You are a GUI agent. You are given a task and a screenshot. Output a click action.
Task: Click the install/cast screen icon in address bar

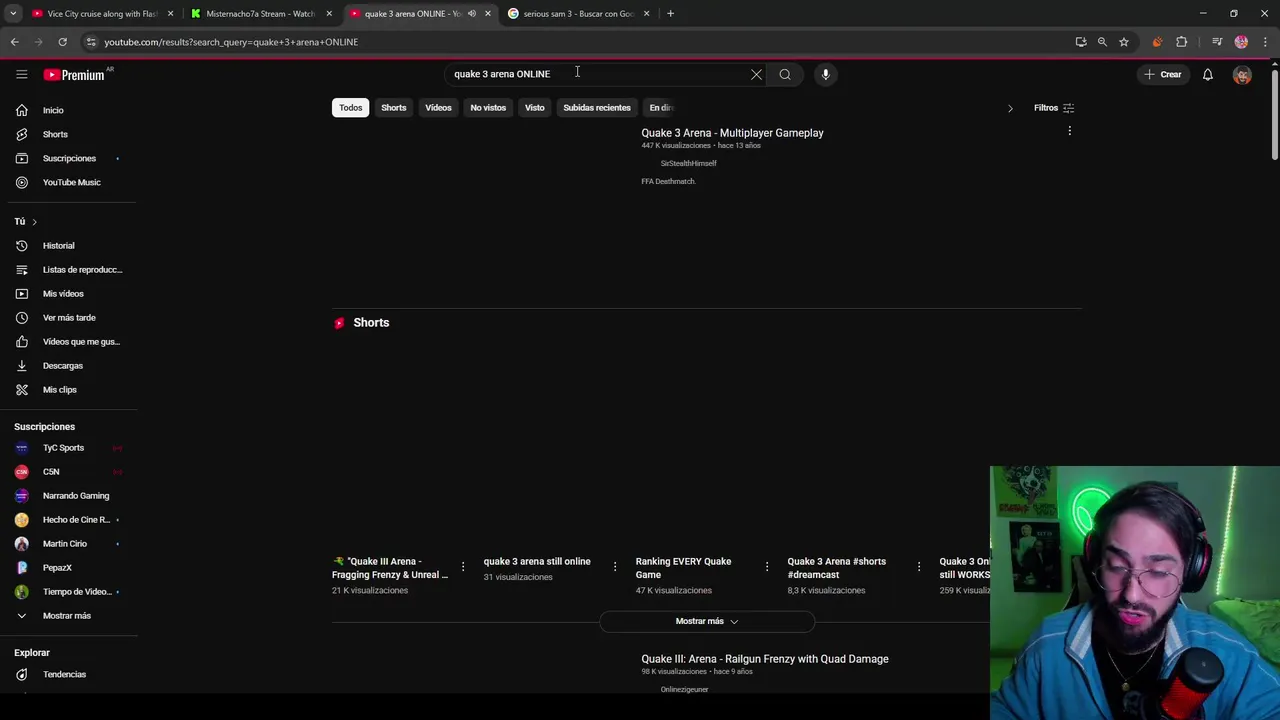point(1081,42)
